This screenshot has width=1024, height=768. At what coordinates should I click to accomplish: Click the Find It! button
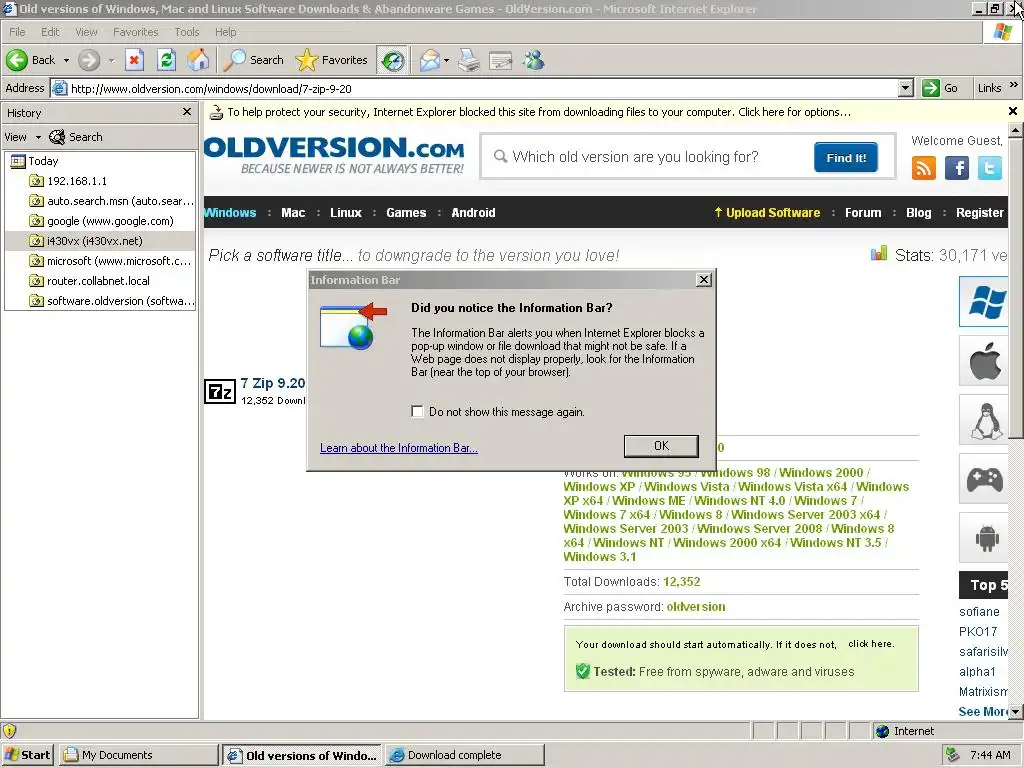pyautogui.click(x=846, y=157)
